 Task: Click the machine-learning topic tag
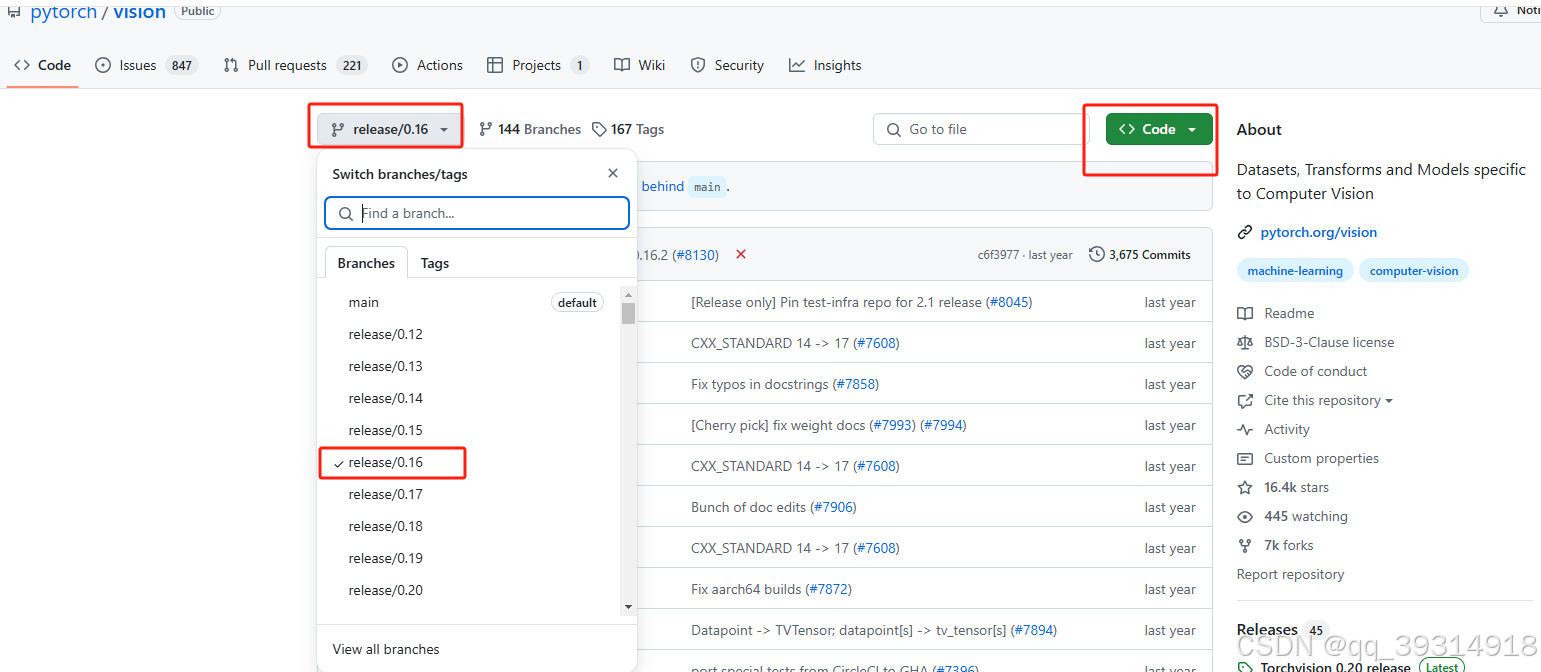pos(1295,271)
